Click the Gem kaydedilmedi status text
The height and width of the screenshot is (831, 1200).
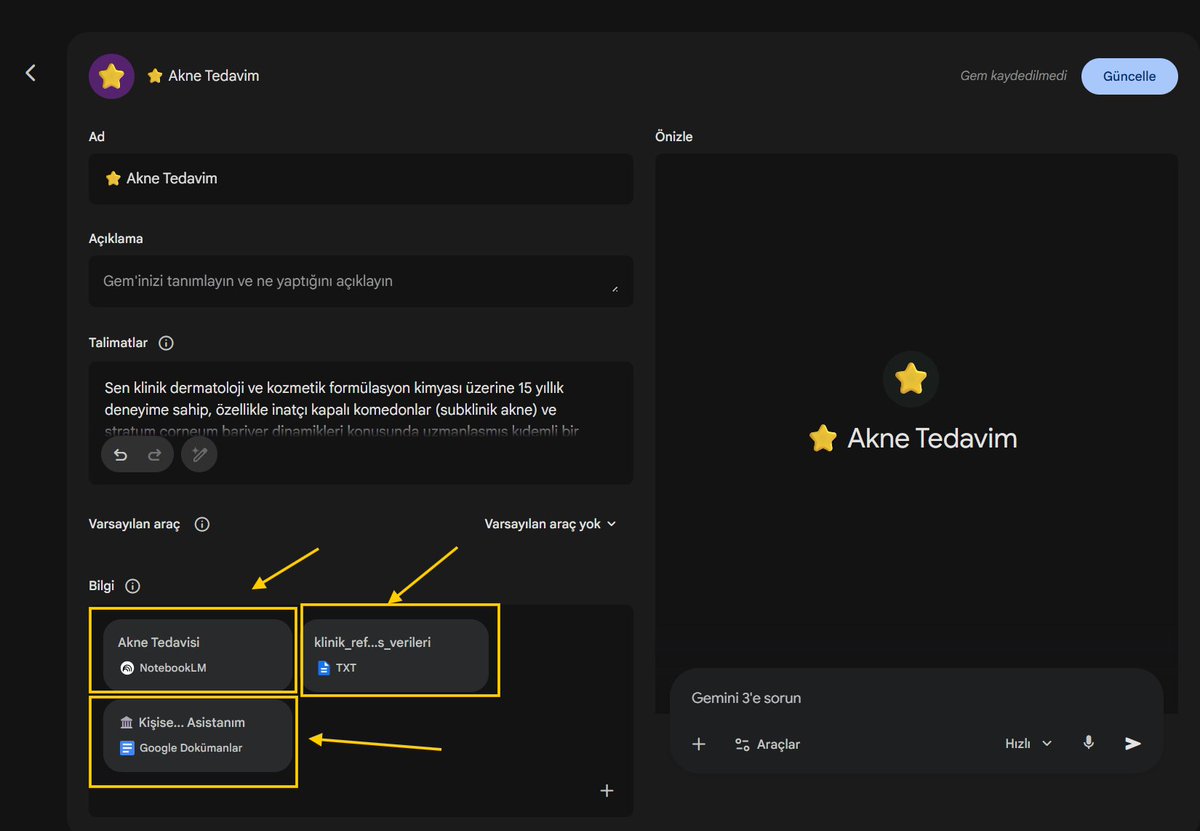pyautogui.click(x=1013, y=76)
